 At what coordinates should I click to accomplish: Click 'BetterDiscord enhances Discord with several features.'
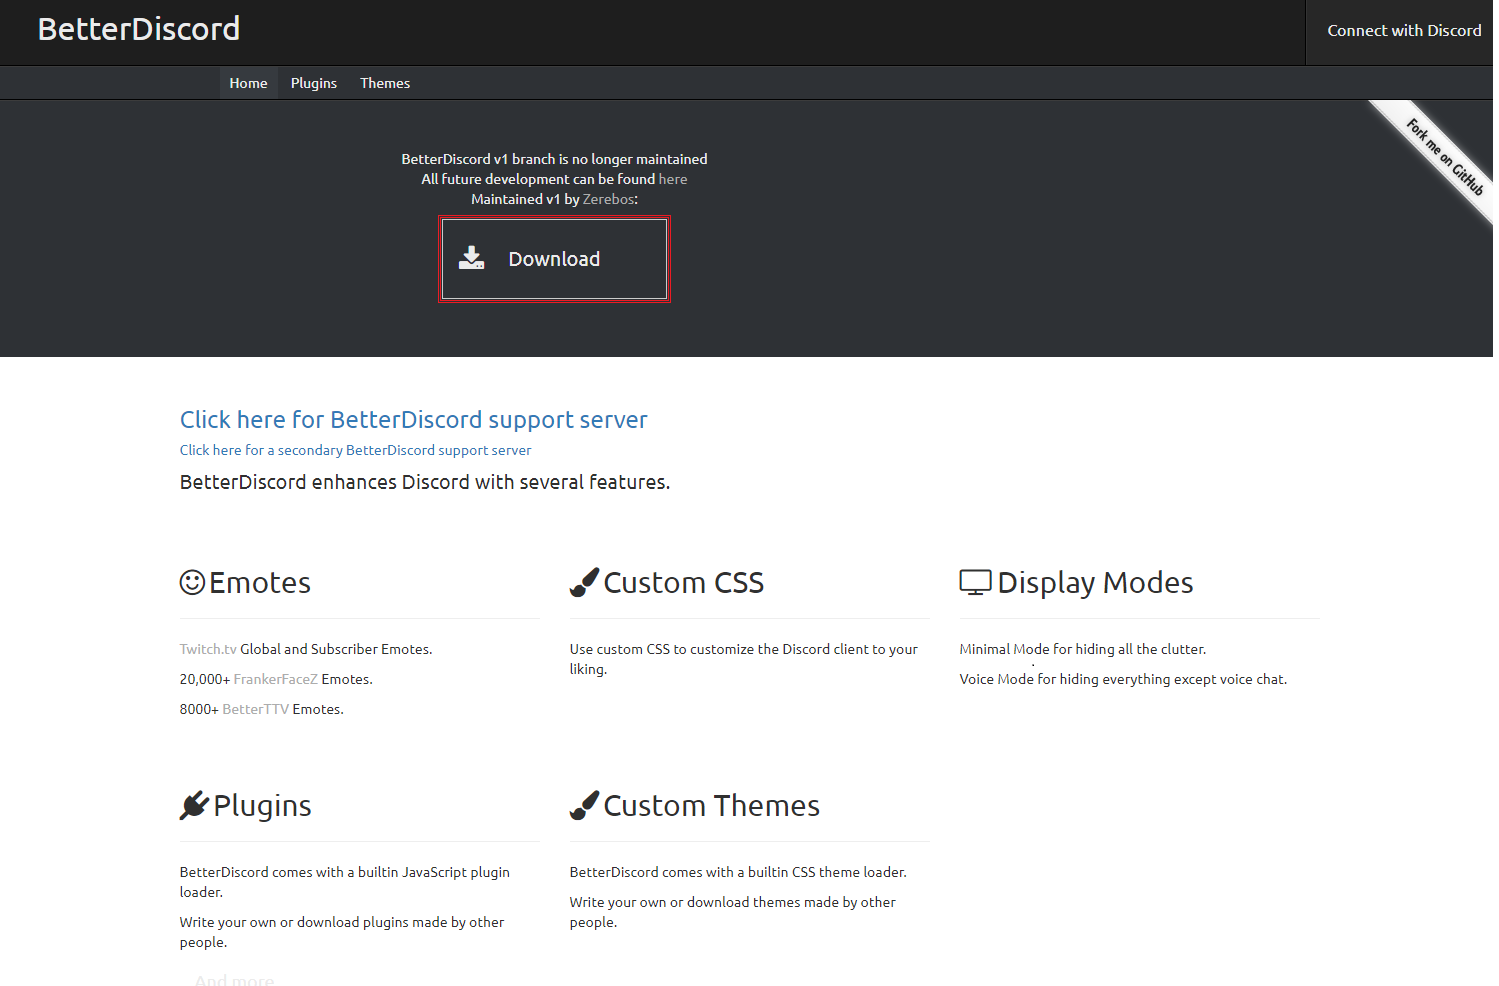coord(425,482)
